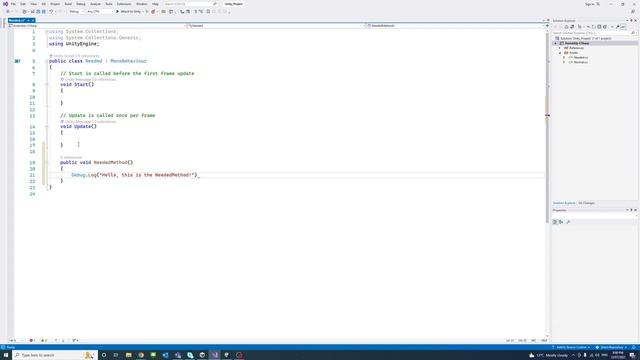
Task: Switch to the Solution Explorer bottom tab
Action: click(564, 203)
